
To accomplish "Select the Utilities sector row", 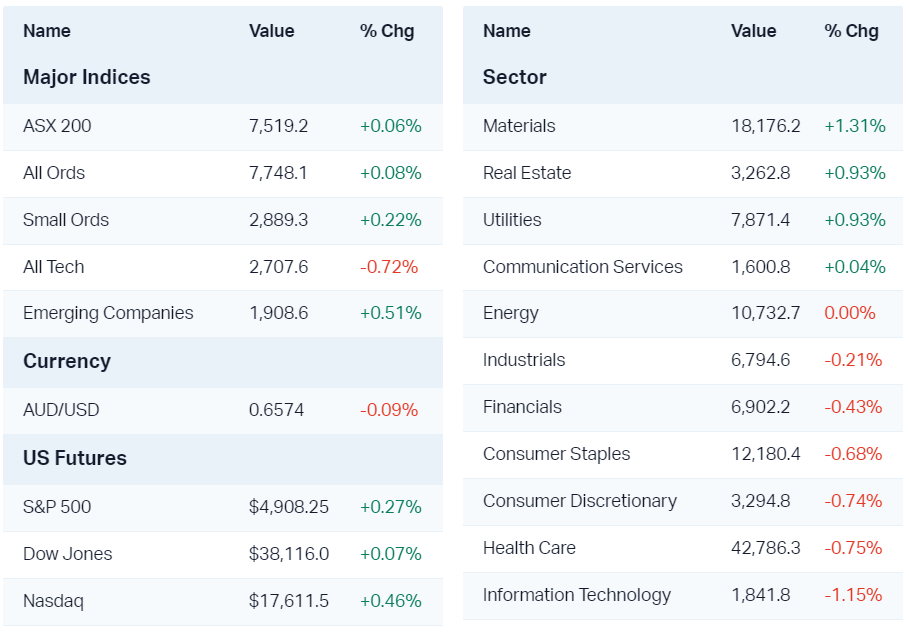I will point(512,220).
